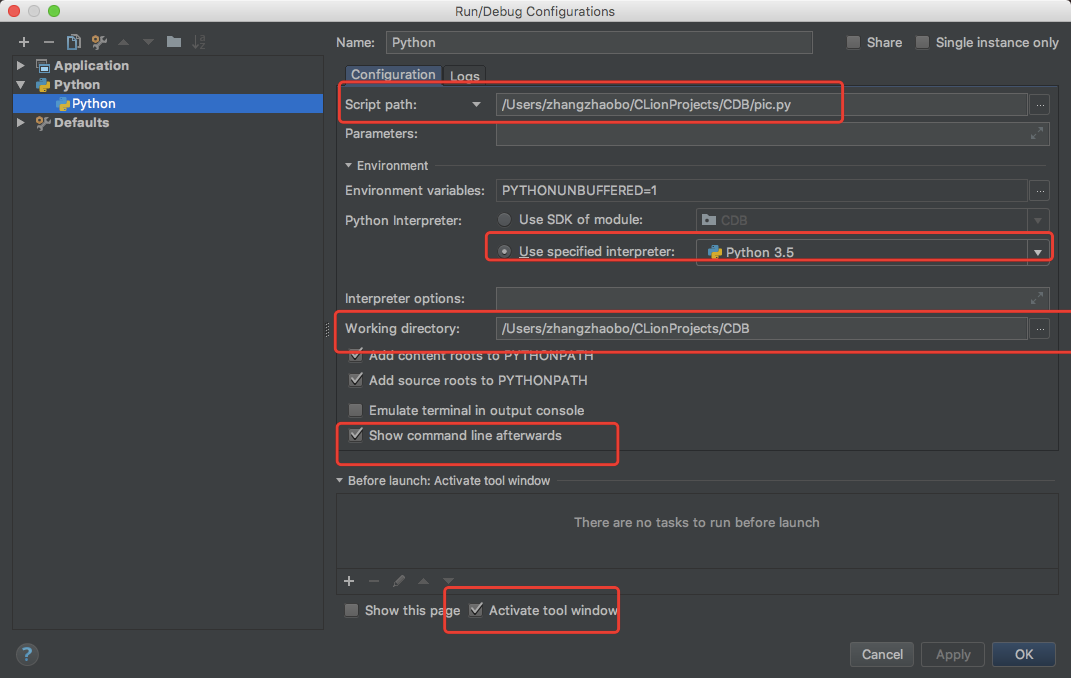Image resolution: width=1071 pixels, height=678 pixels.
Task: Focus the Script path field
Action: (762, 104)
